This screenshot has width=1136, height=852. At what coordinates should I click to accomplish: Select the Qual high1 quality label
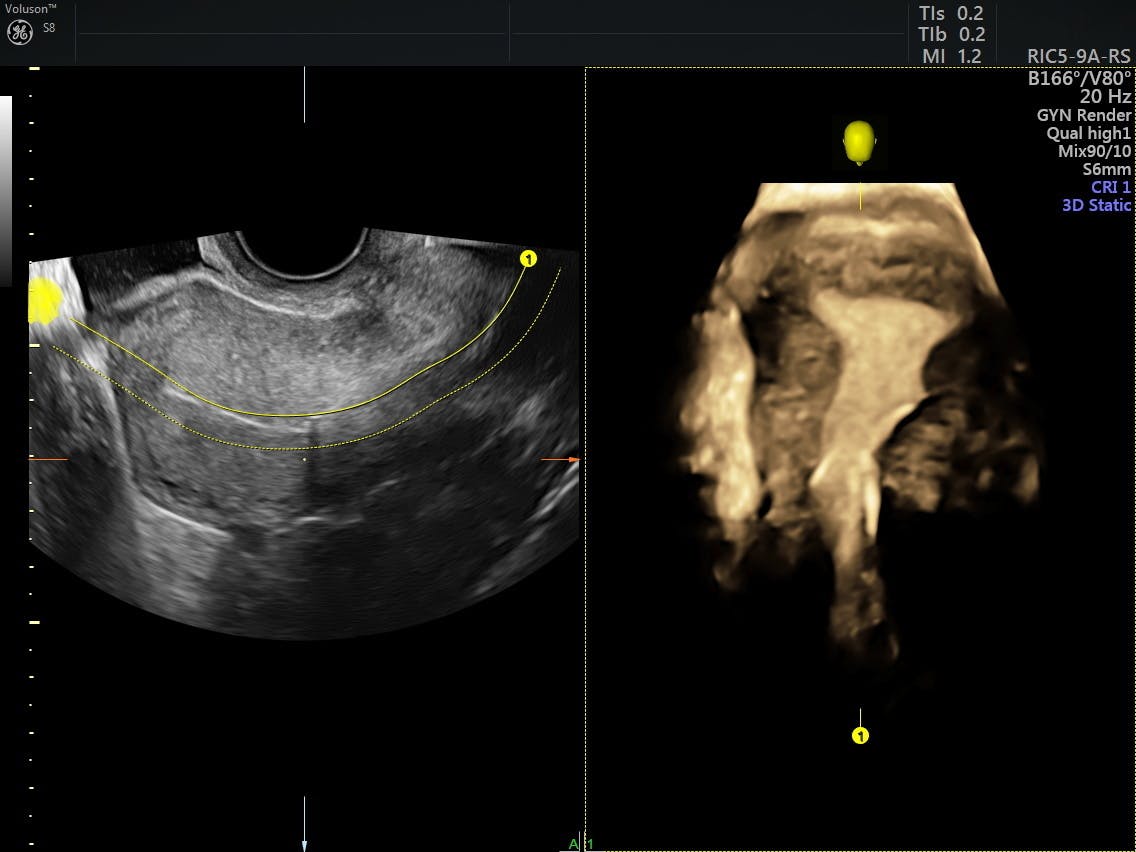(x=1089, y=133)
